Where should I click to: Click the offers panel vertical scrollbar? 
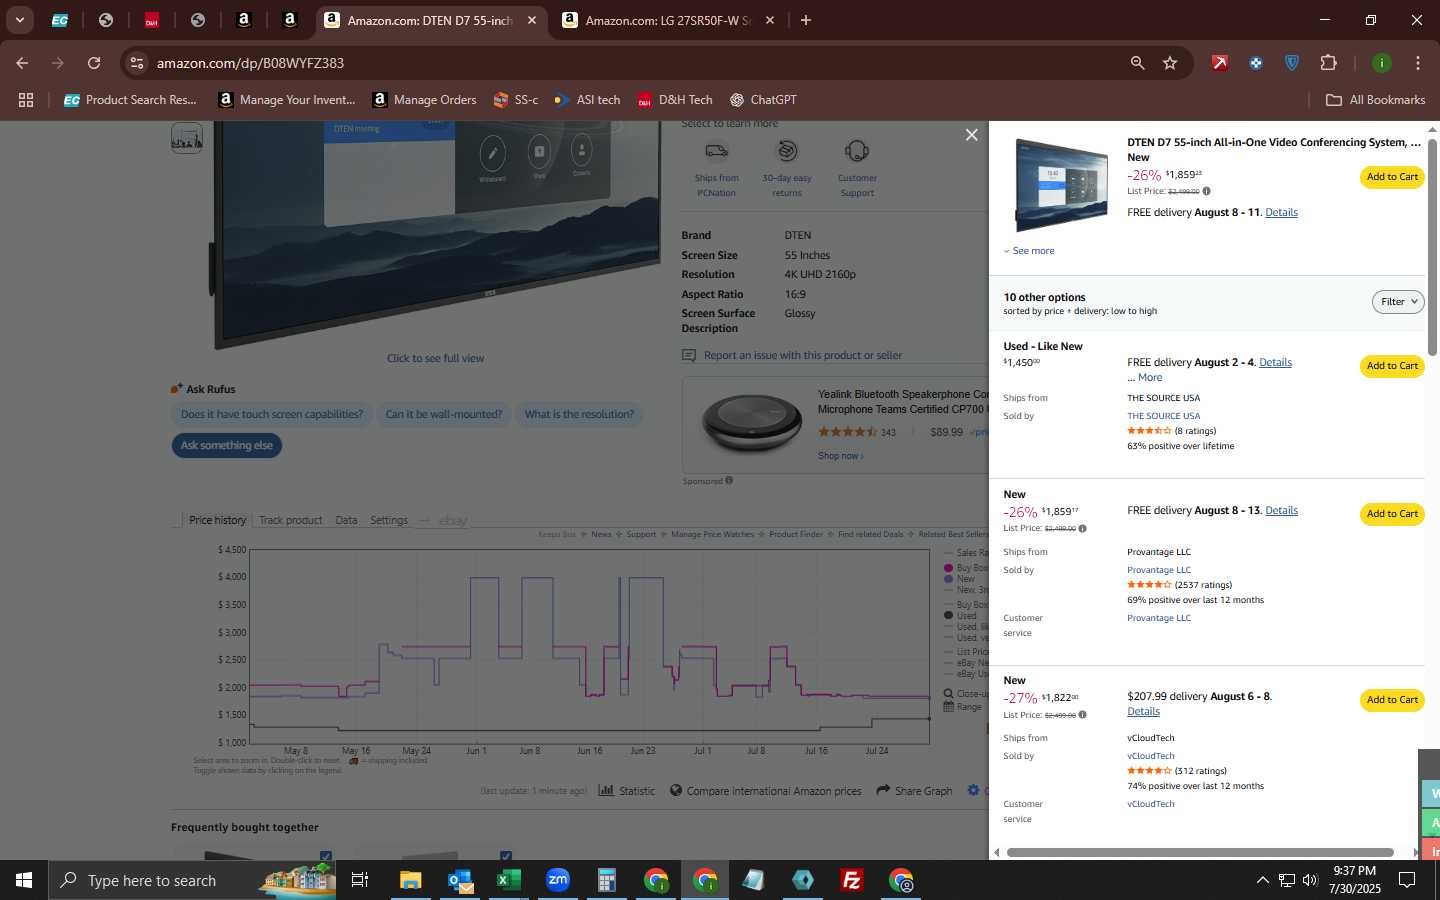coord(1432,247)
